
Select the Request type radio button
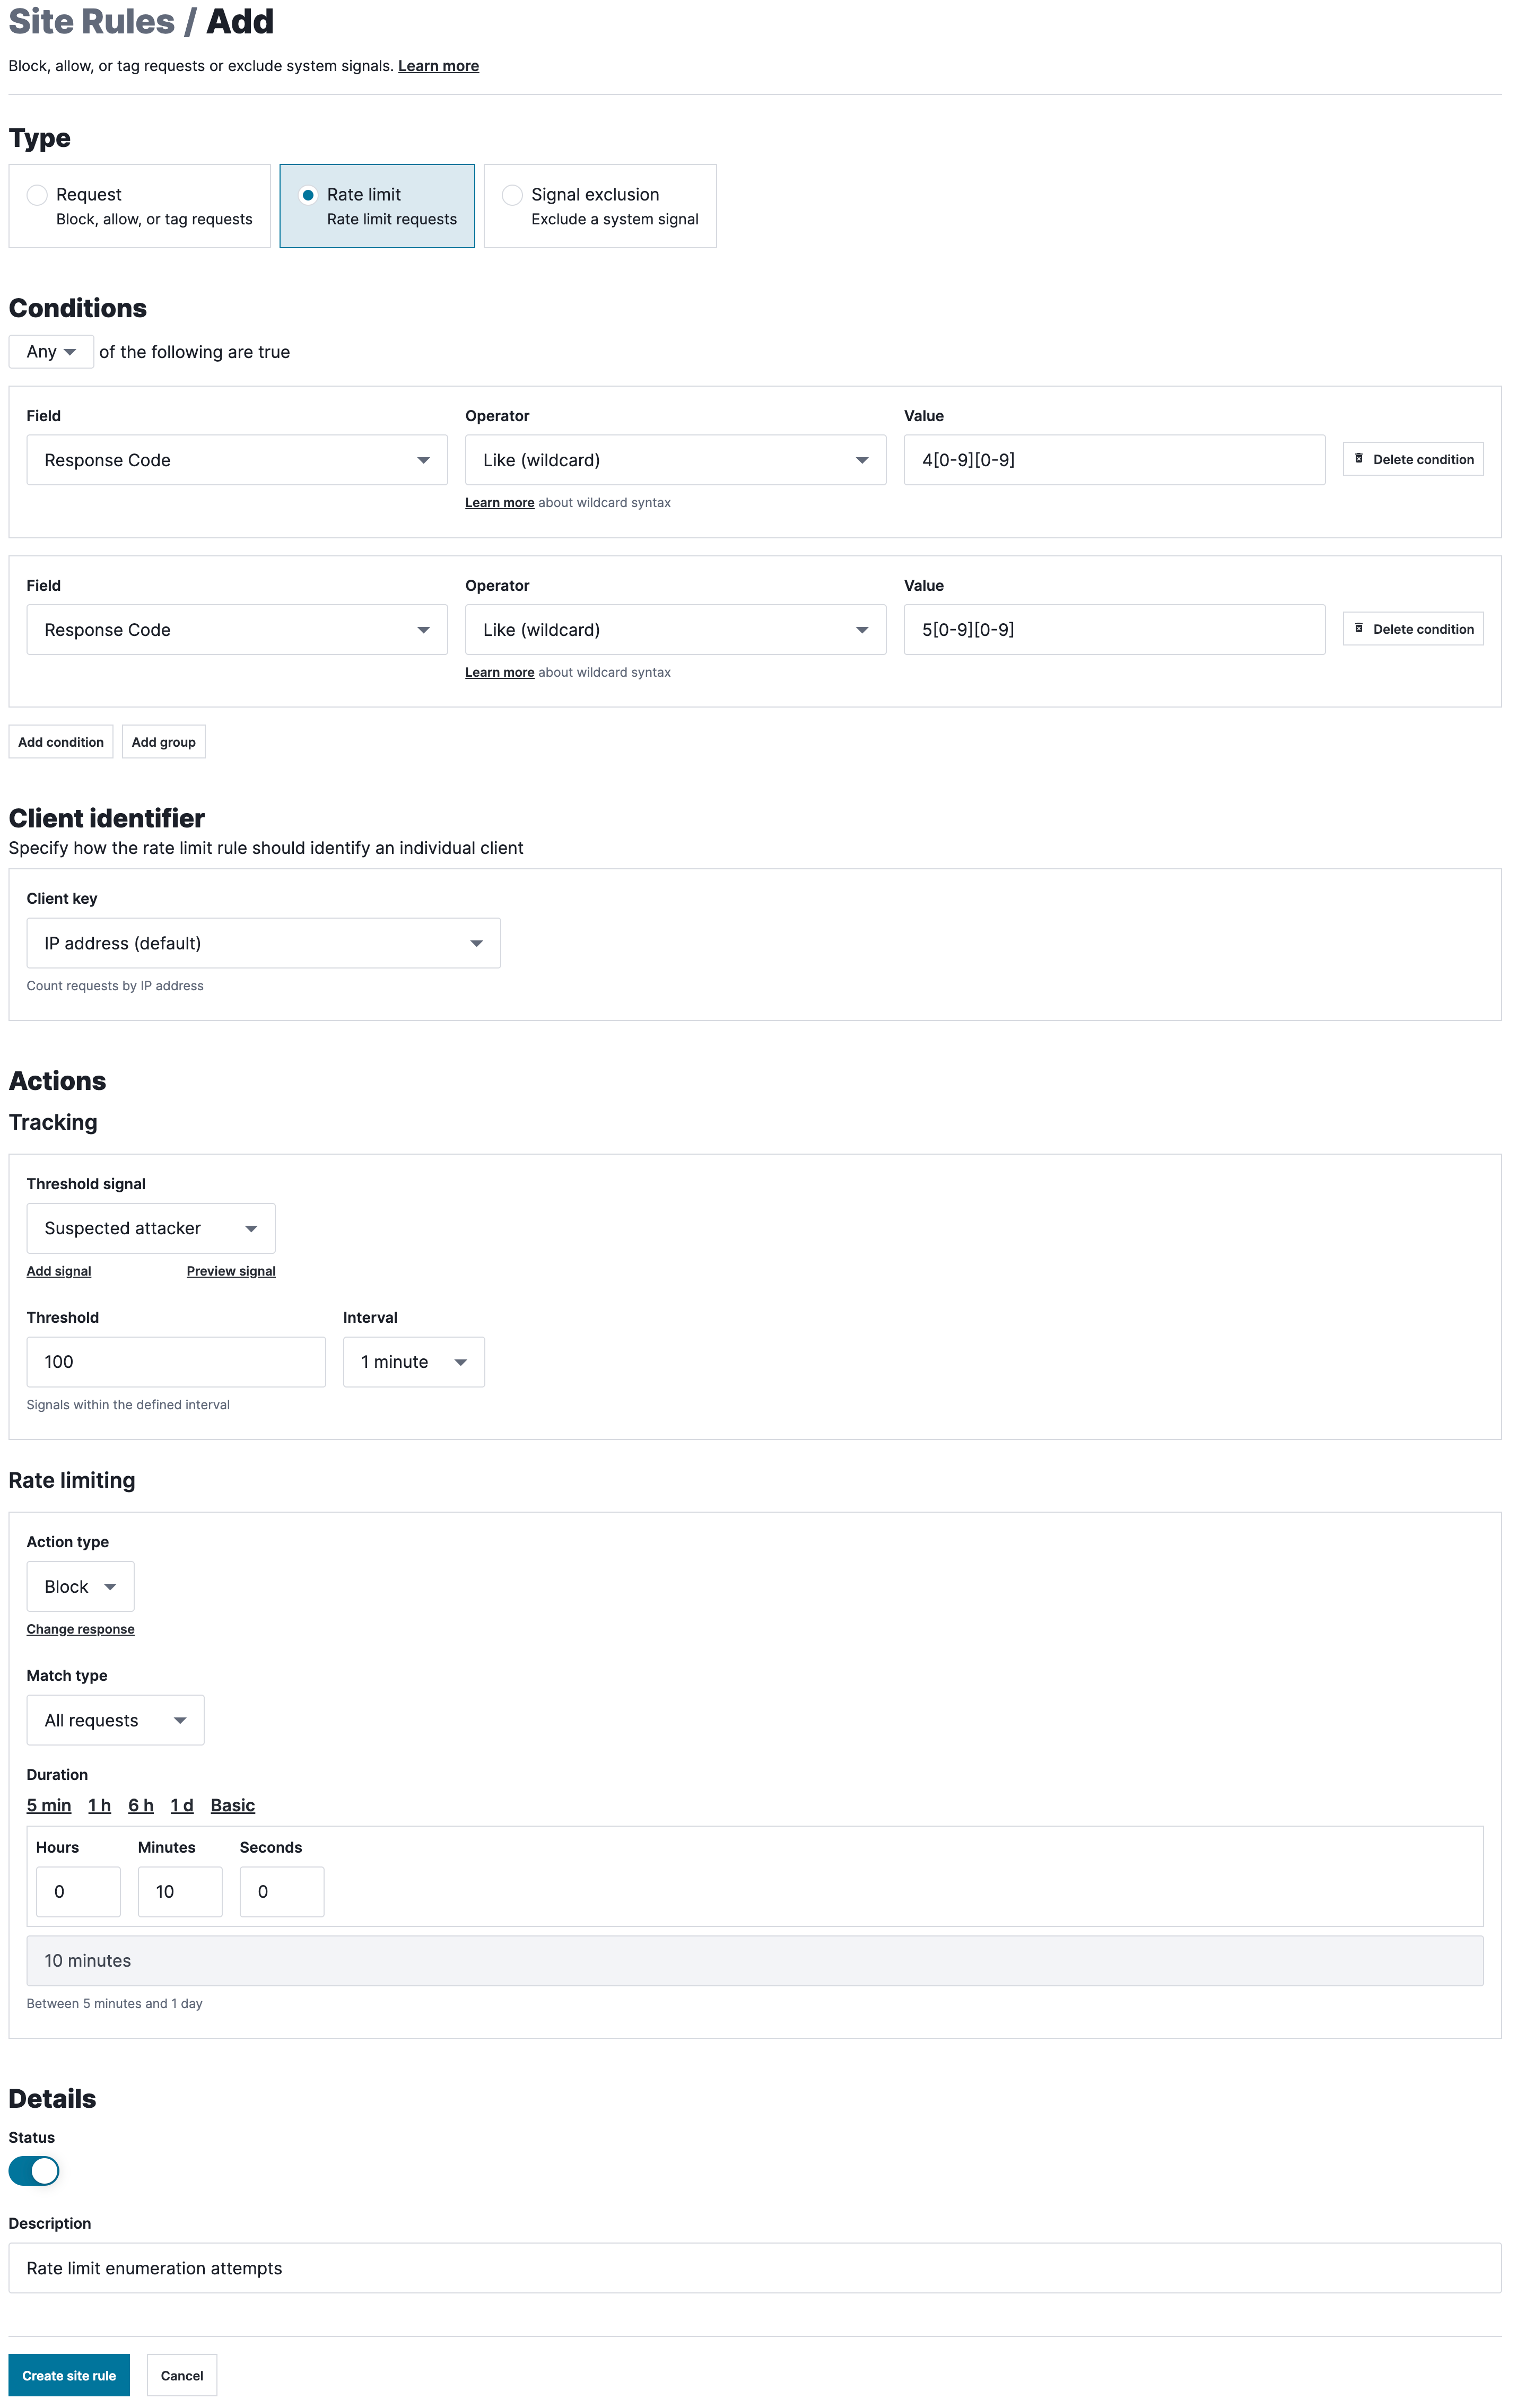[37, 195]
